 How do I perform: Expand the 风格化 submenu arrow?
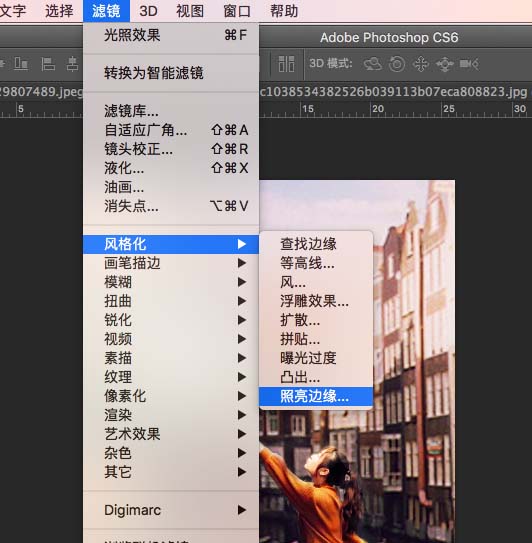(242, 244)
